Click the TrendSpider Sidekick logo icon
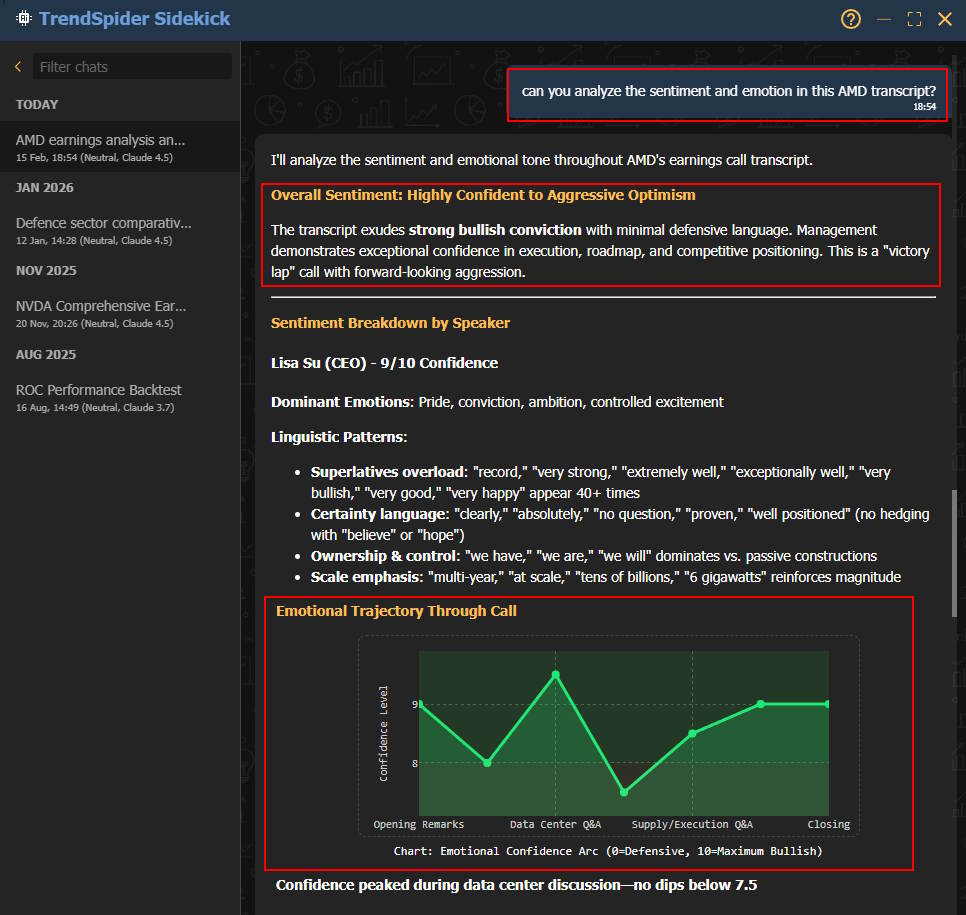The image size is (966, 915). pyautogui.click(x=22, y=19)
